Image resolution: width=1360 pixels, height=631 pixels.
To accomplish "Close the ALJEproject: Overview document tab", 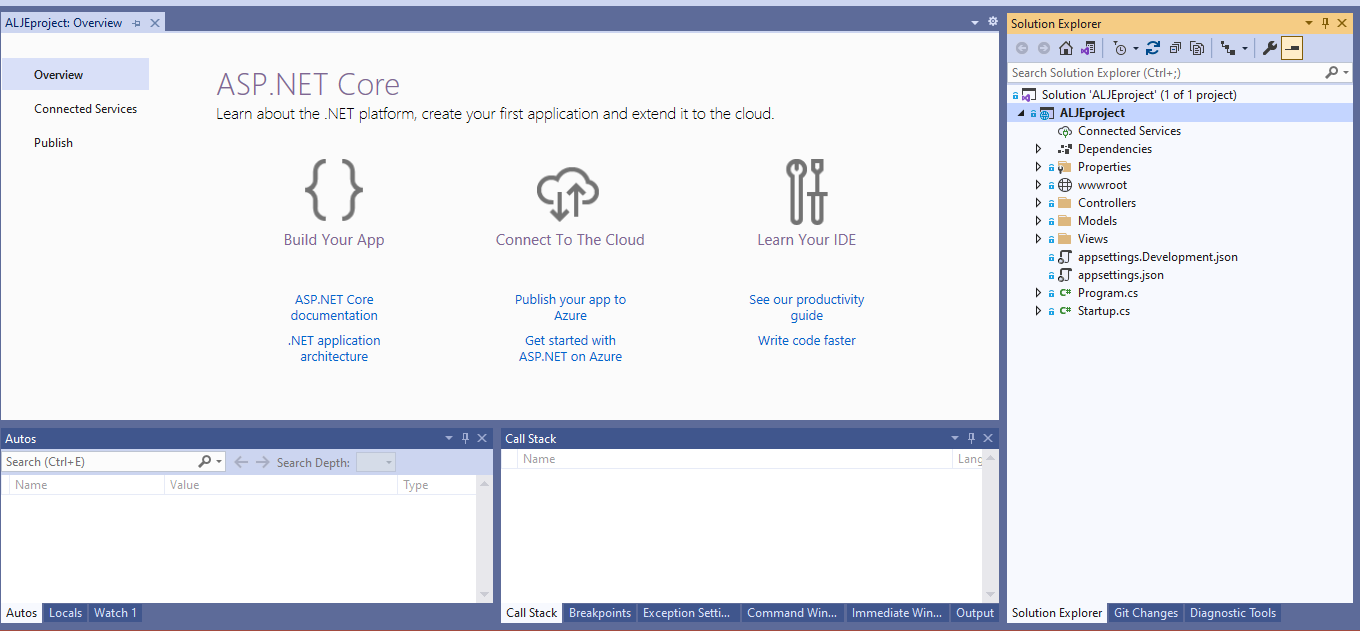I will [155, 23].
